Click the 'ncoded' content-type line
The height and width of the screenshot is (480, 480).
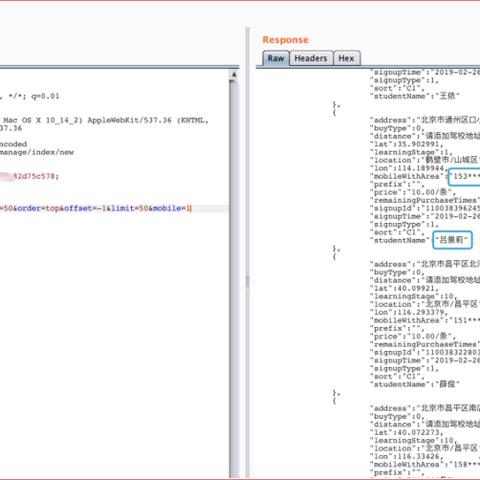[13, 144]
